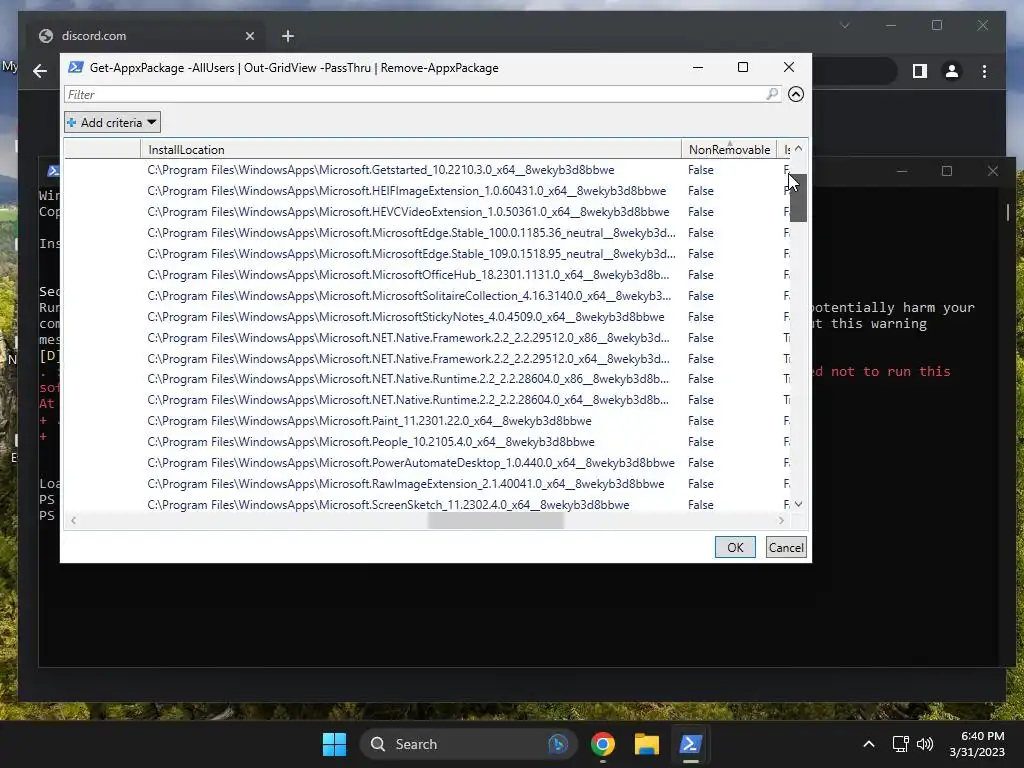Viewport: 1024px width, 768px height.
Task: Select the Microsoft.Getstarted package row
Action: 427,170
